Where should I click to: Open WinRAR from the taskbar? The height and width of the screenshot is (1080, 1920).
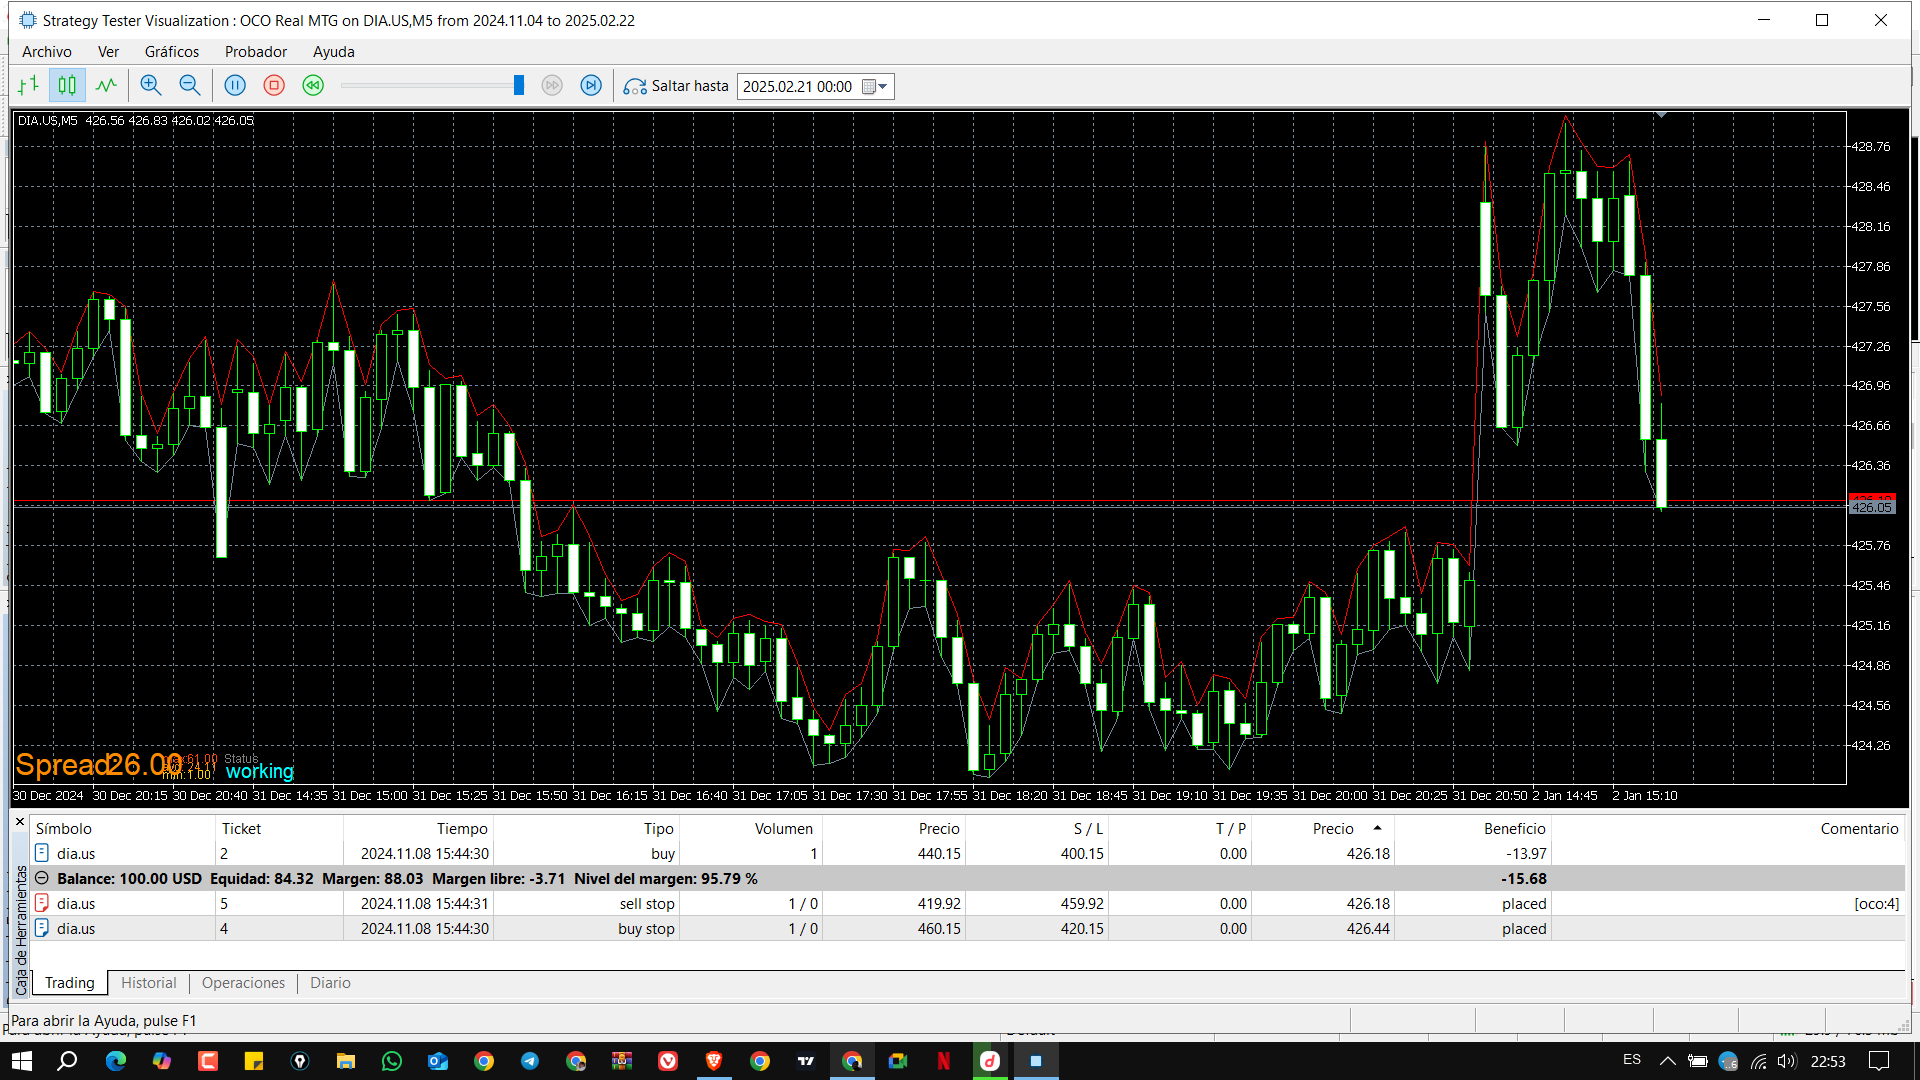(x=622, y=1061)
